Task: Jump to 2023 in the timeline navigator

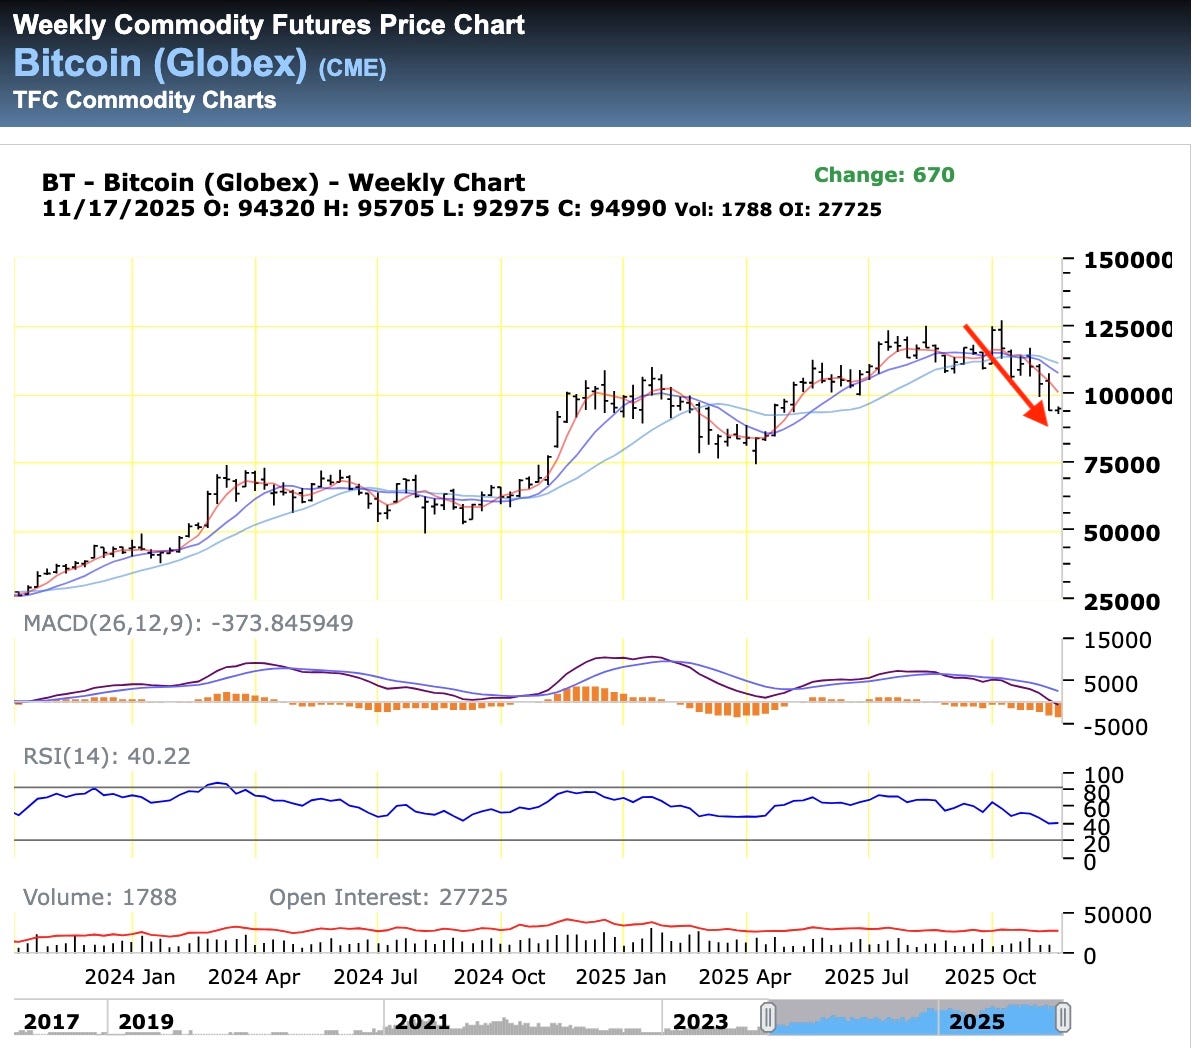Action: click(x=701, y=1022)
